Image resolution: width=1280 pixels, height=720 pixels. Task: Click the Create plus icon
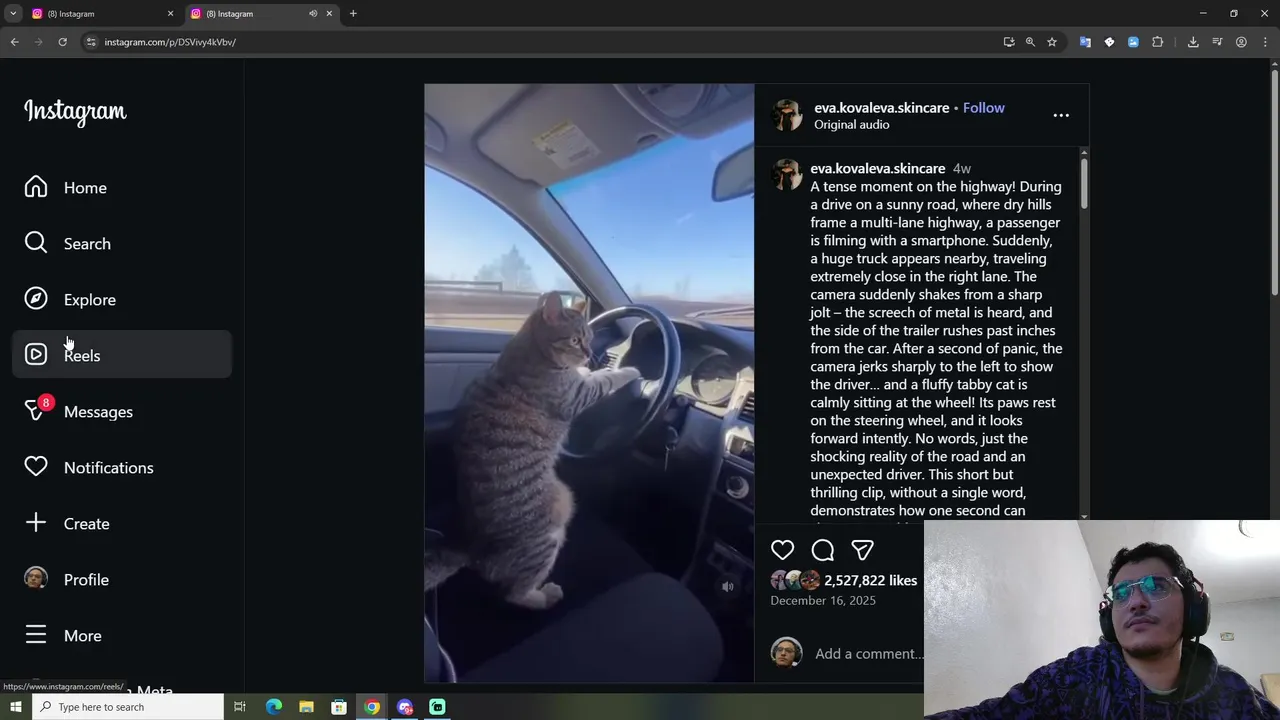click(36, 523)
